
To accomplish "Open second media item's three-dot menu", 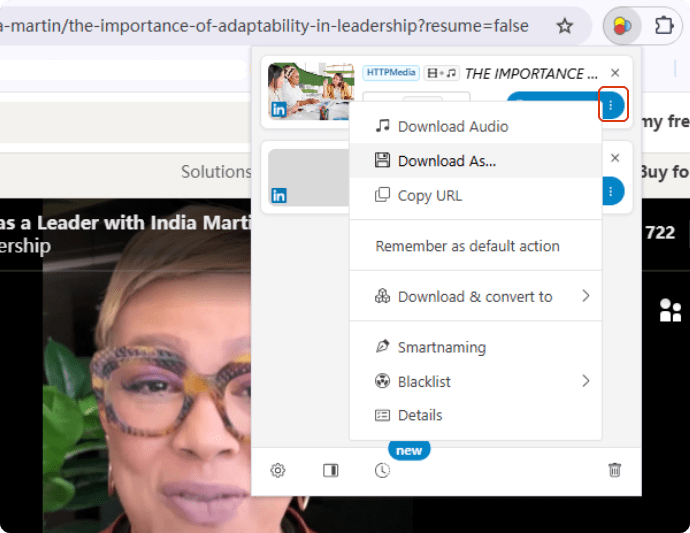I will pyautogui.click(x=612, y=191).
